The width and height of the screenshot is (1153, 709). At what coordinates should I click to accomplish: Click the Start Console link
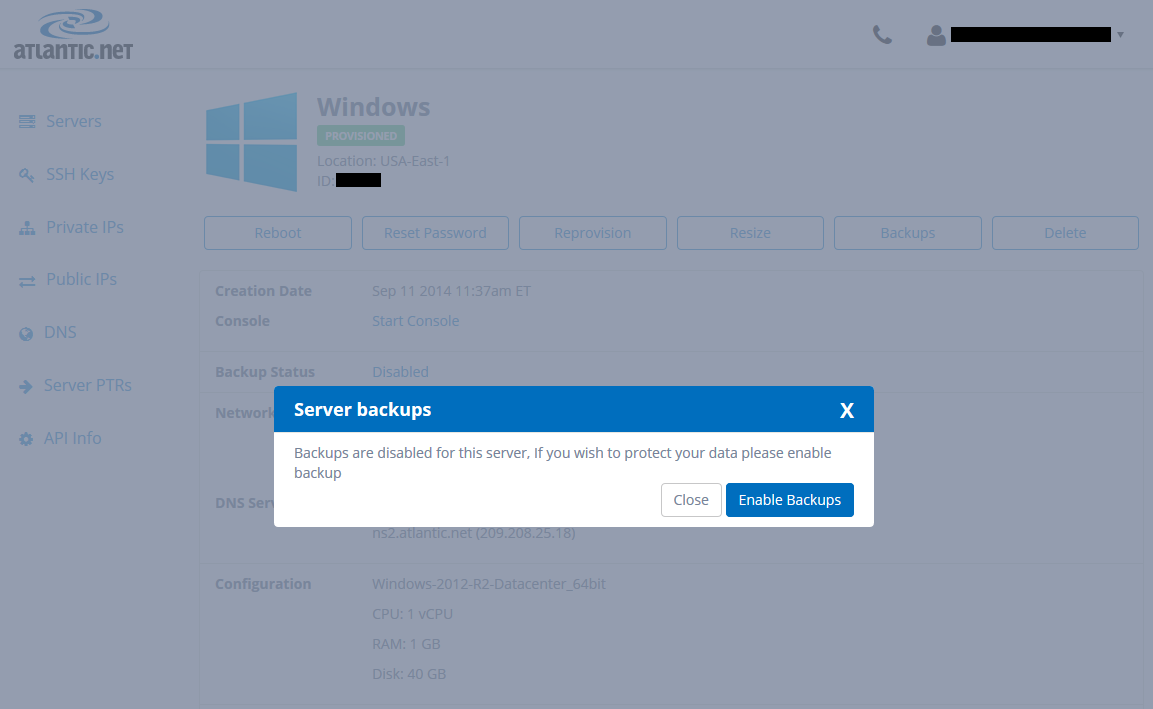click(x=415, y=321)
